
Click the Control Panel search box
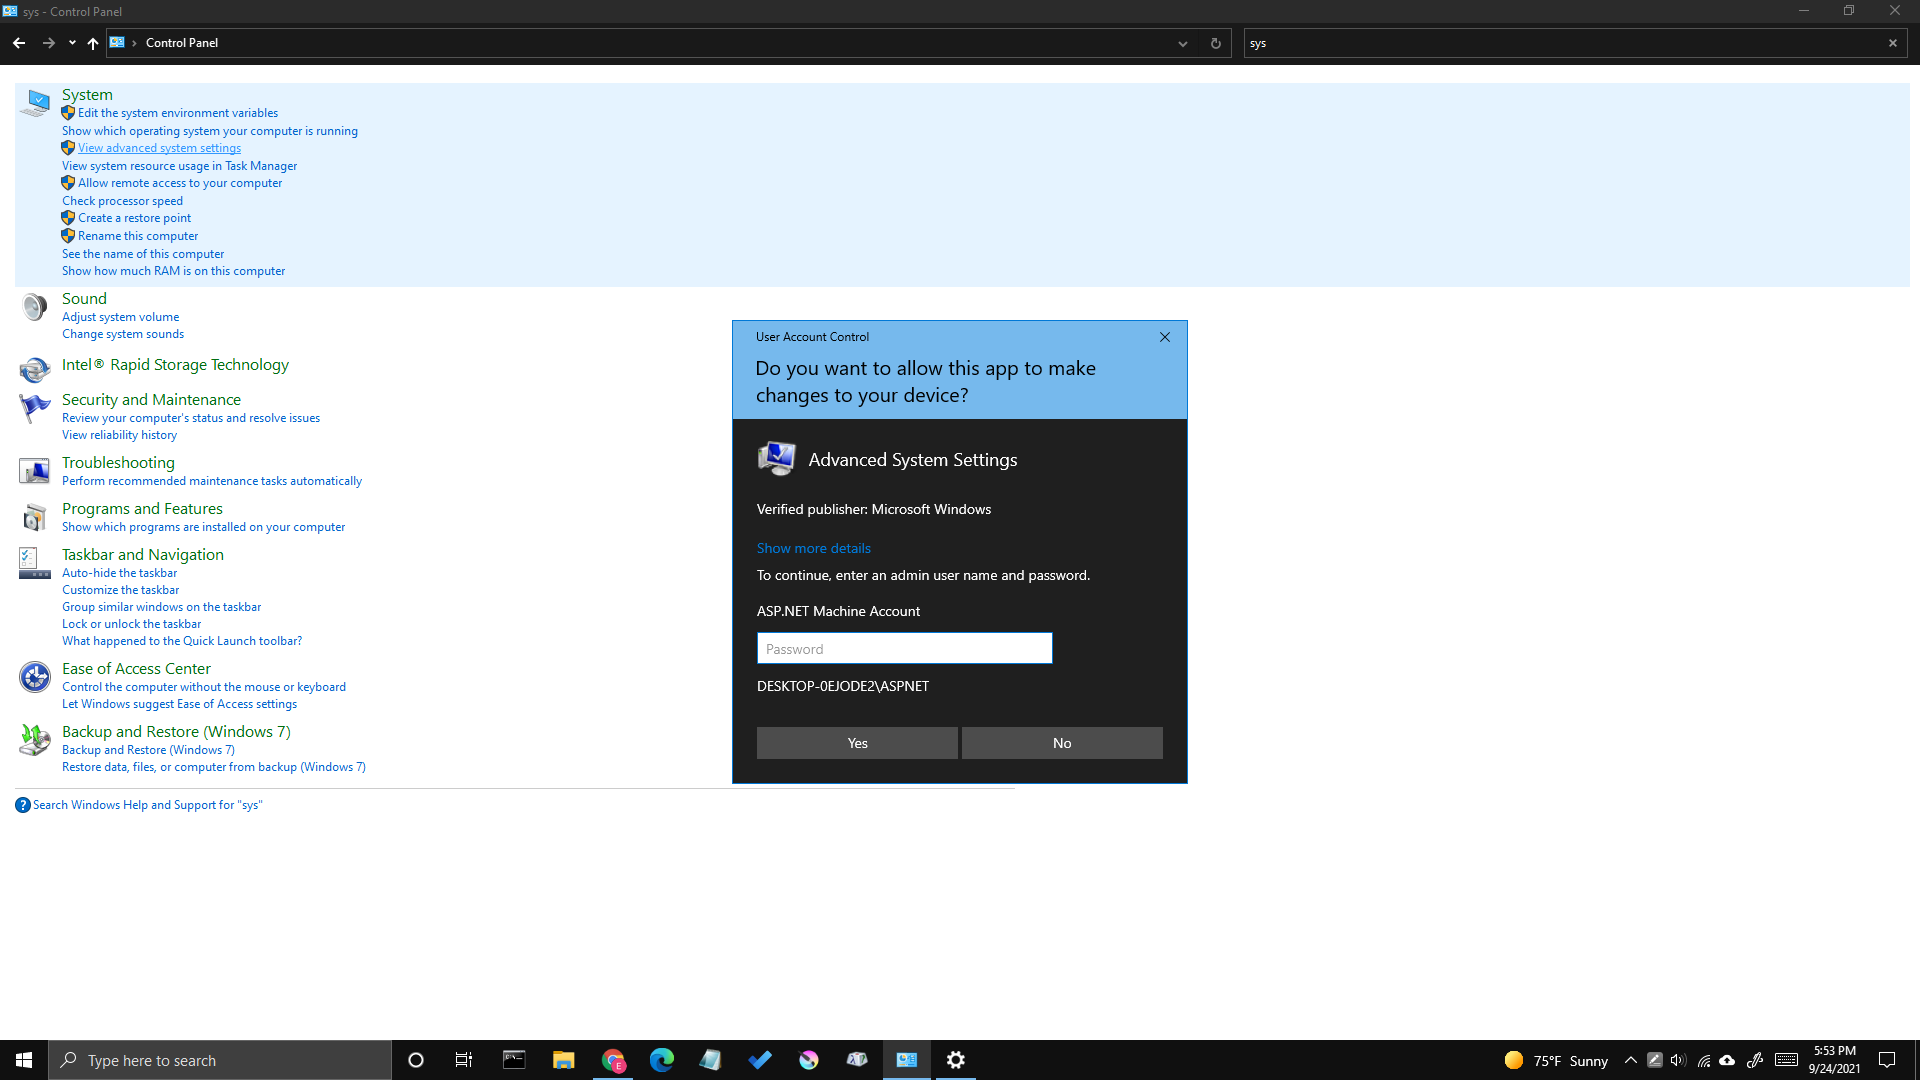(1565, 43)
